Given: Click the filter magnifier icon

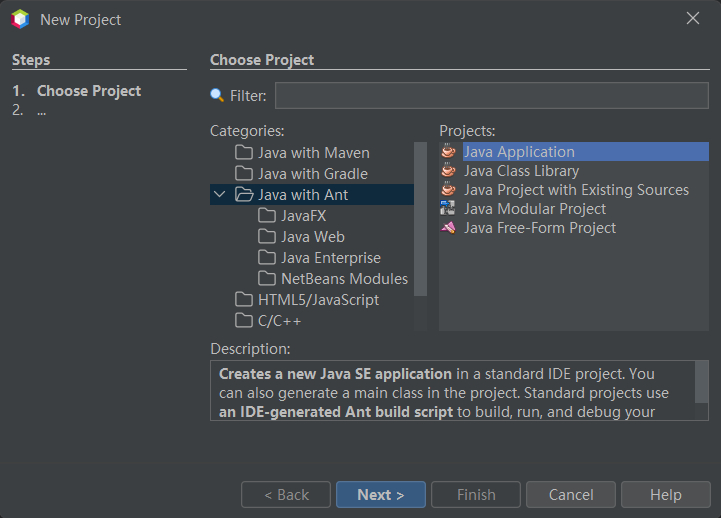Looking at the screenshot, I should 217,96.
